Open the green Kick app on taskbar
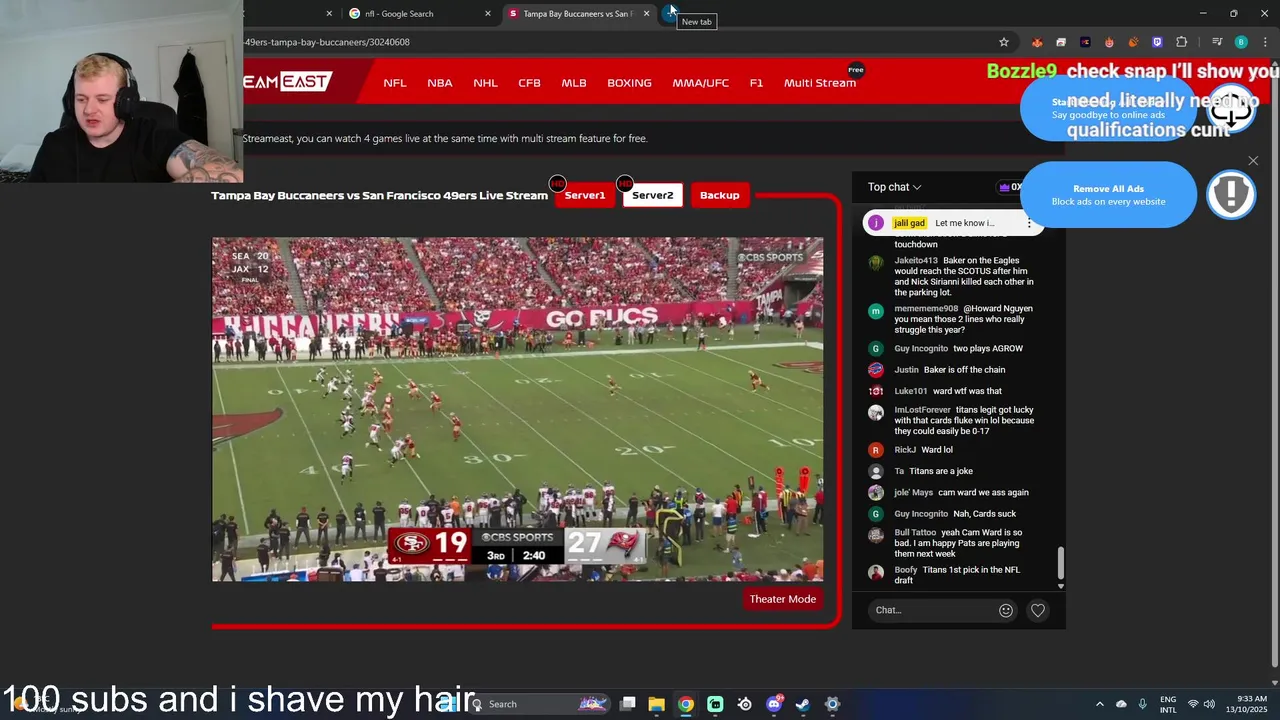The height and width of the screenshot is (720, 1280). (715, 704)
